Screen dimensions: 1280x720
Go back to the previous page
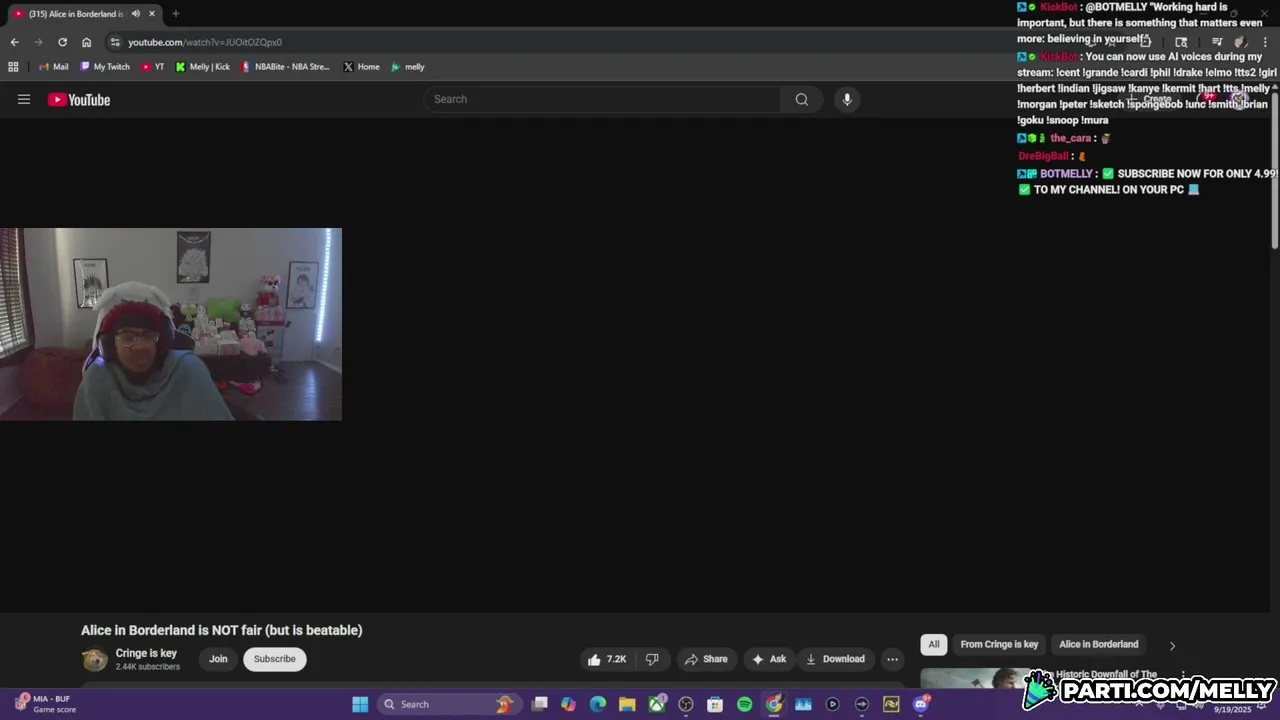pos(14,42)
